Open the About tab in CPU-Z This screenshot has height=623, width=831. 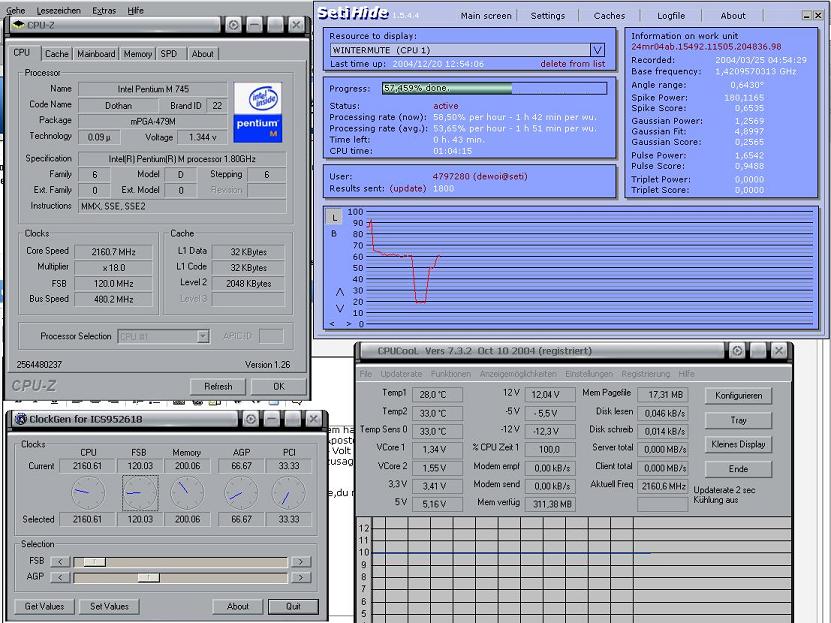(x=202, y=54)
